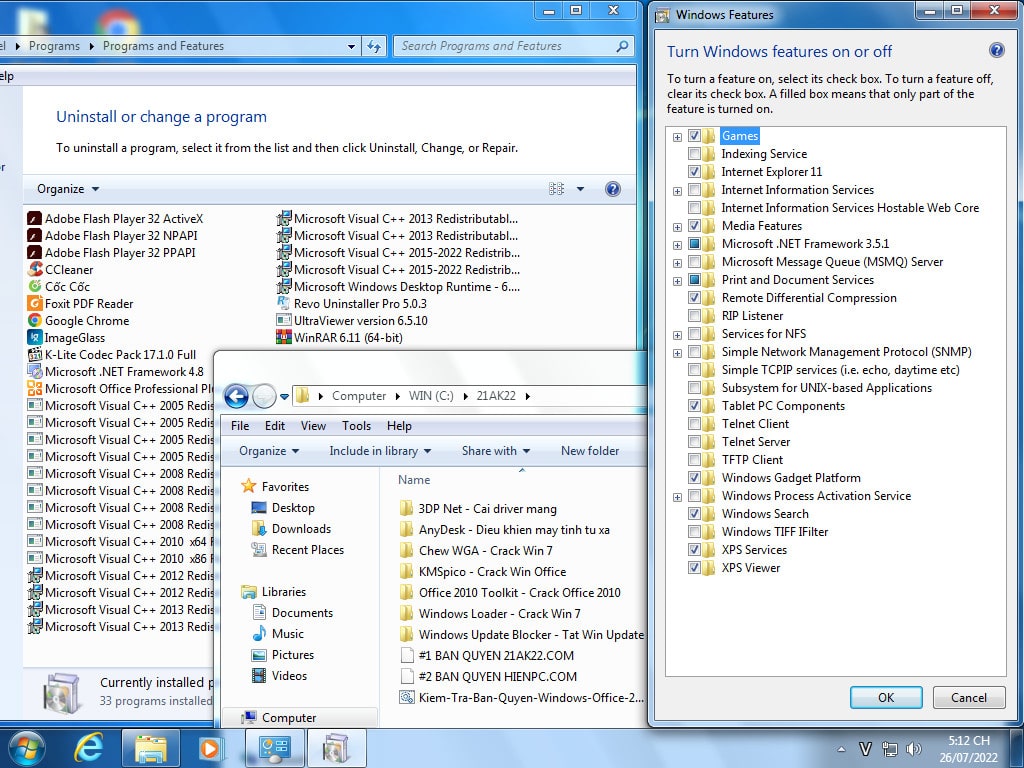Enable the Telnet Client checkbox
The image size is (1024, 768).
click(695, 424)
